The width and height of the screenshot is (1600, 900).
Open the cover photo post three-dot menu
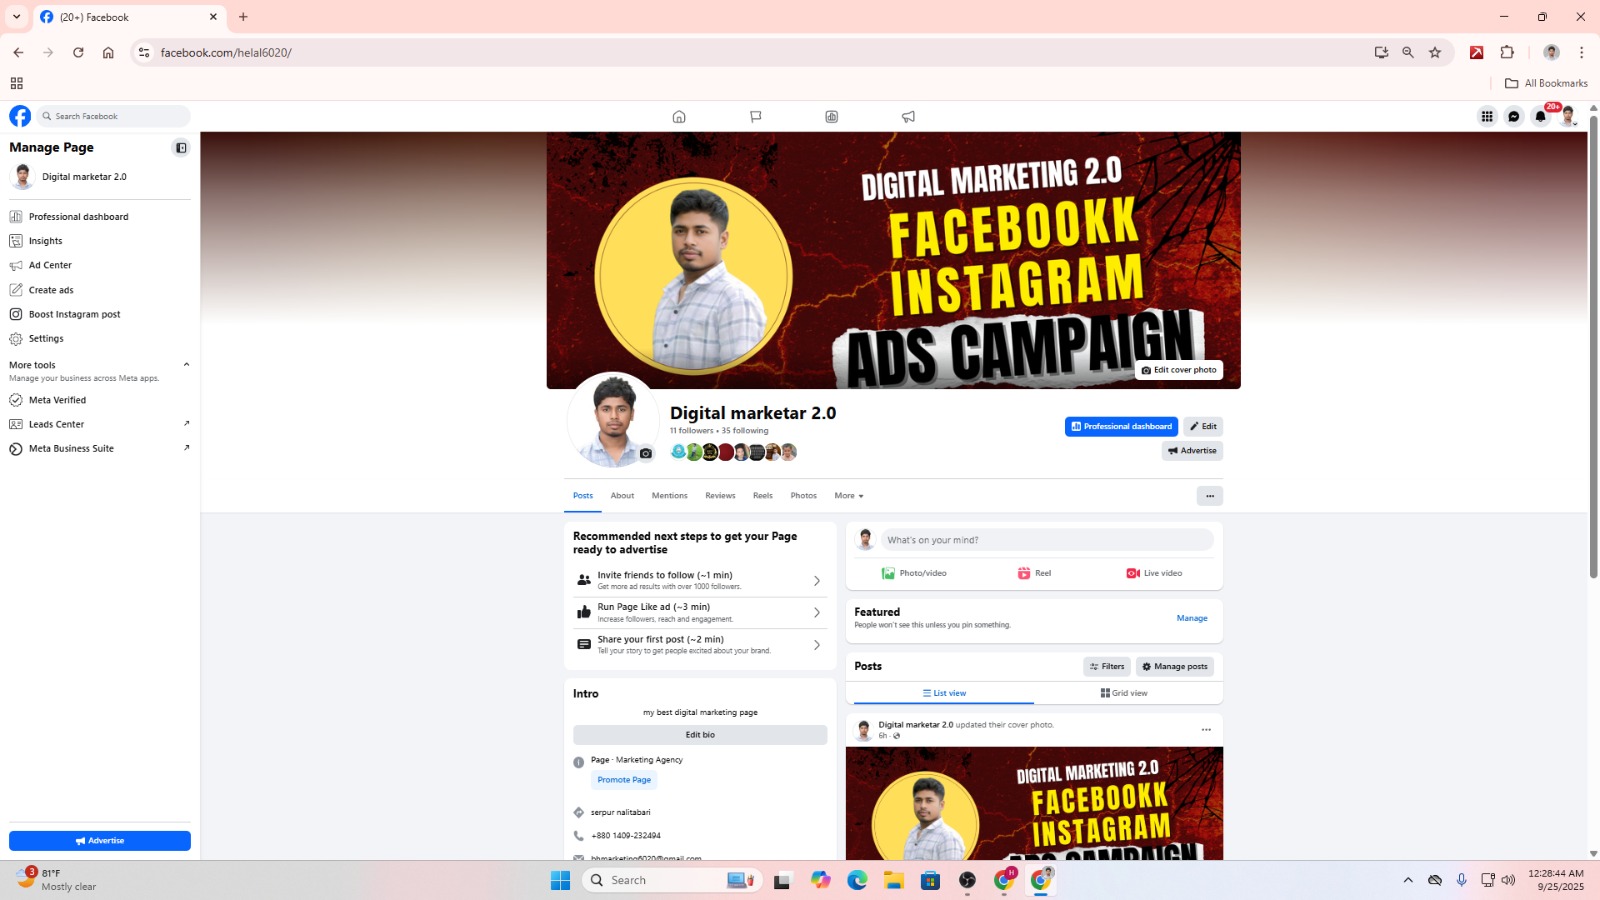coord(1206,730)
